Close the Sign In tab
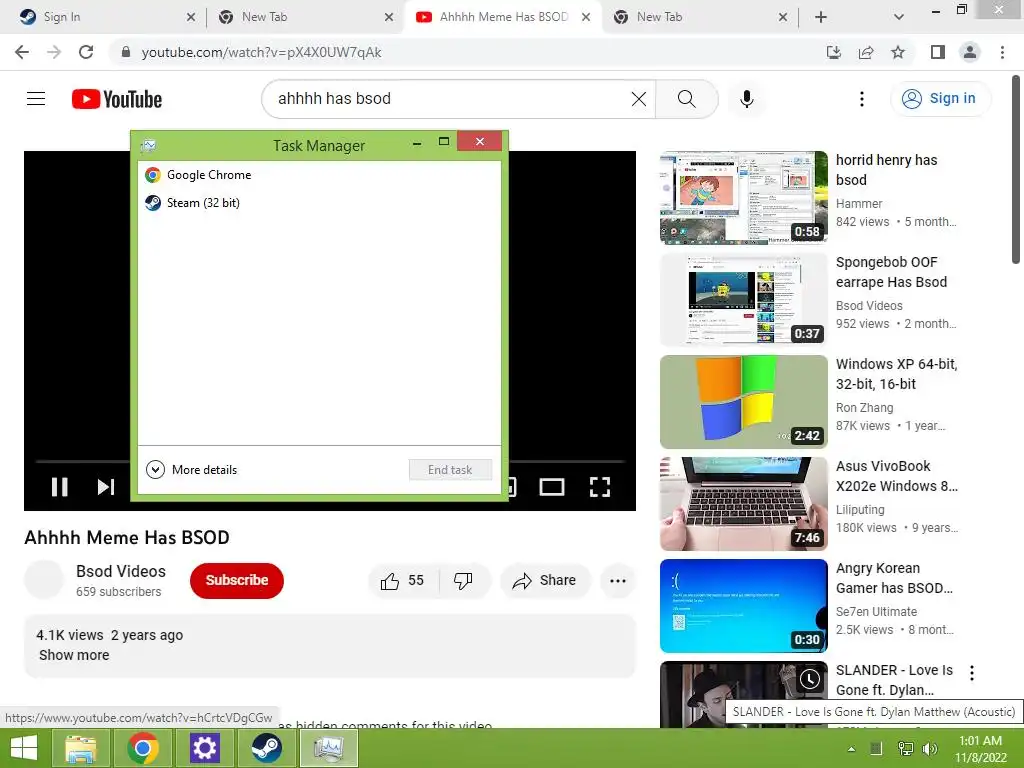 (191, 17)
